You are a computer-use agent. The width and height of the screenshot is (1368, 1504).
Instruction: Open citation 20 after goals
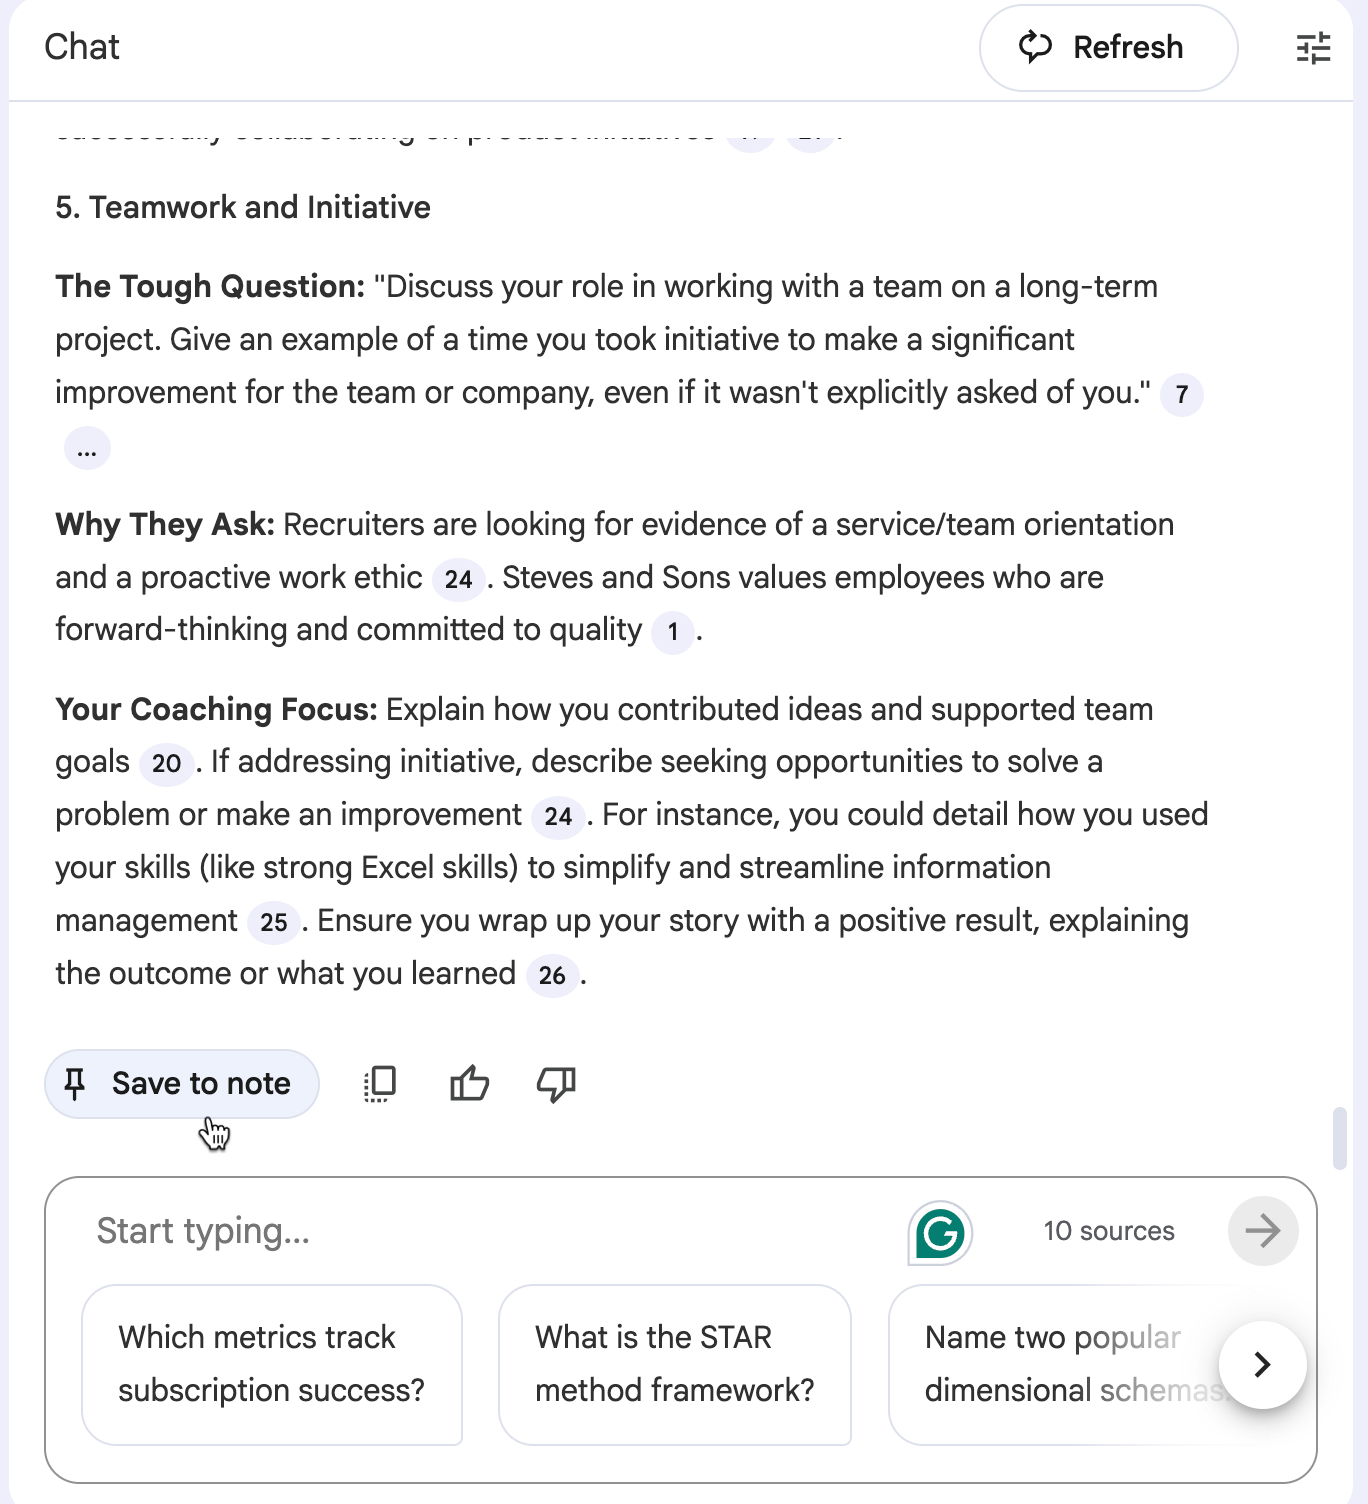(166, 764)
